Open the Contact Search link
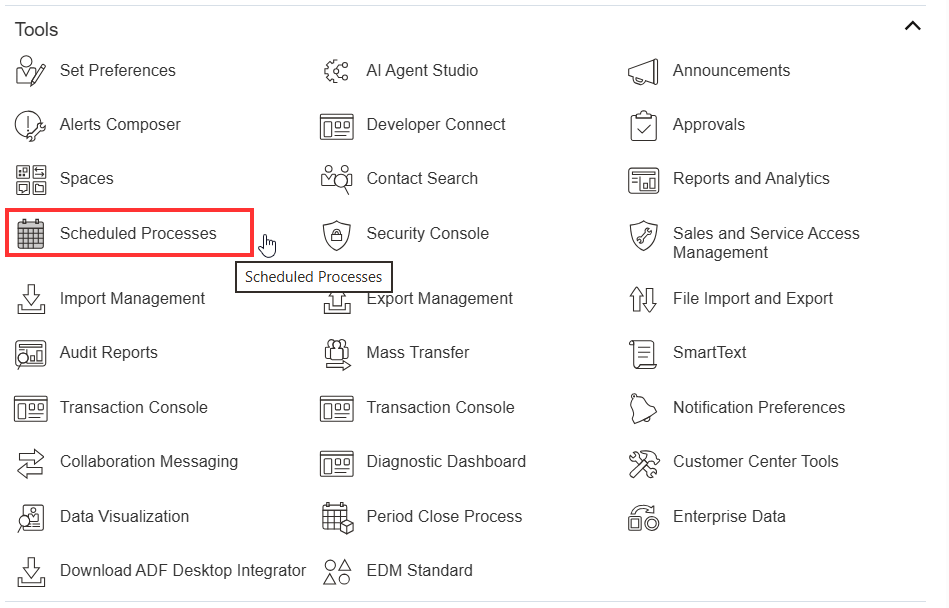Image resolution: width=949 pixels, height=608 pixels. coord(422,179)
